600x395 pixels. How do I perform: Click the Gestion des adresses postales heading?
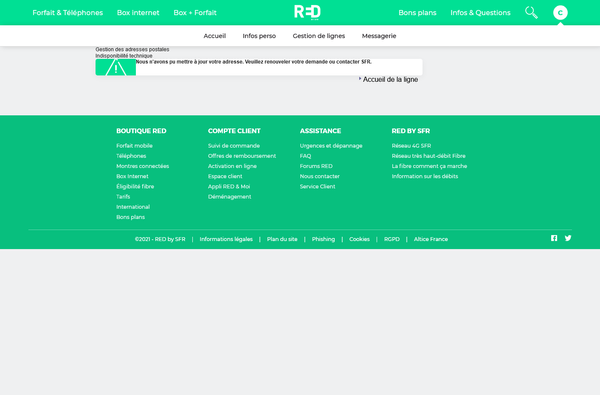(132, 49)
